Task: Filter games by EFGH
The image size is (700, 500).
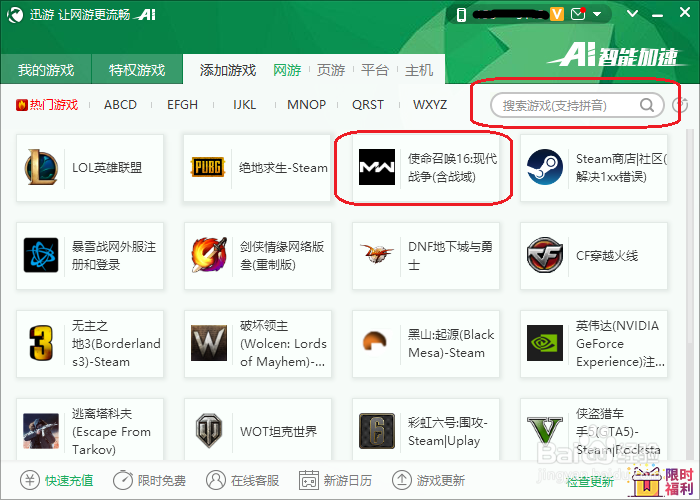Action: 182,105
